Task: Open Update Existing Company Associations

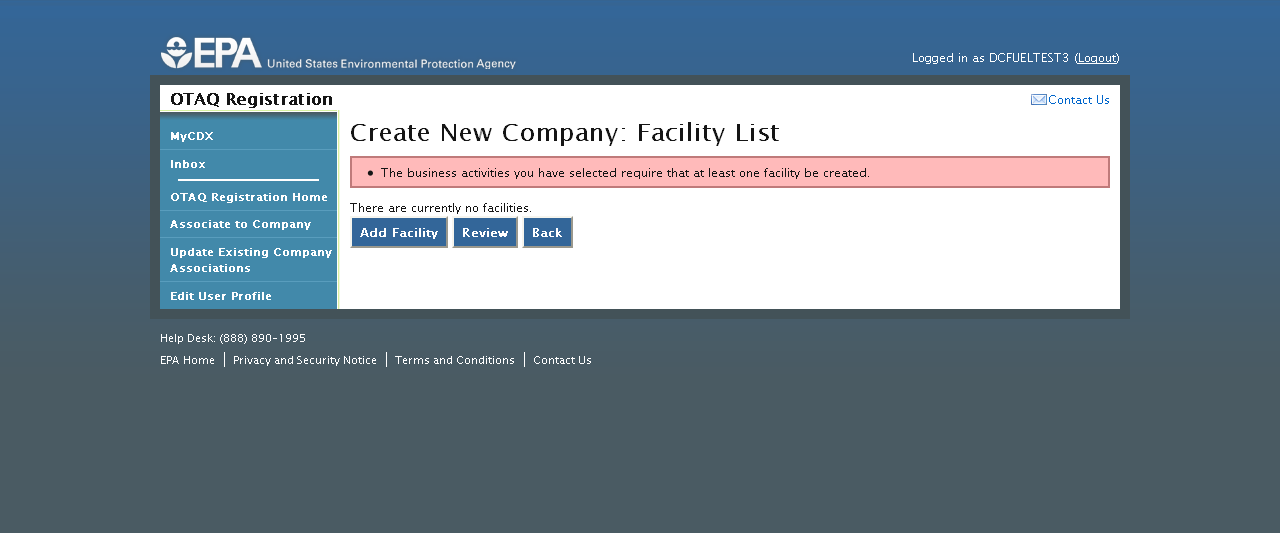Action: (x=250, y=260)
